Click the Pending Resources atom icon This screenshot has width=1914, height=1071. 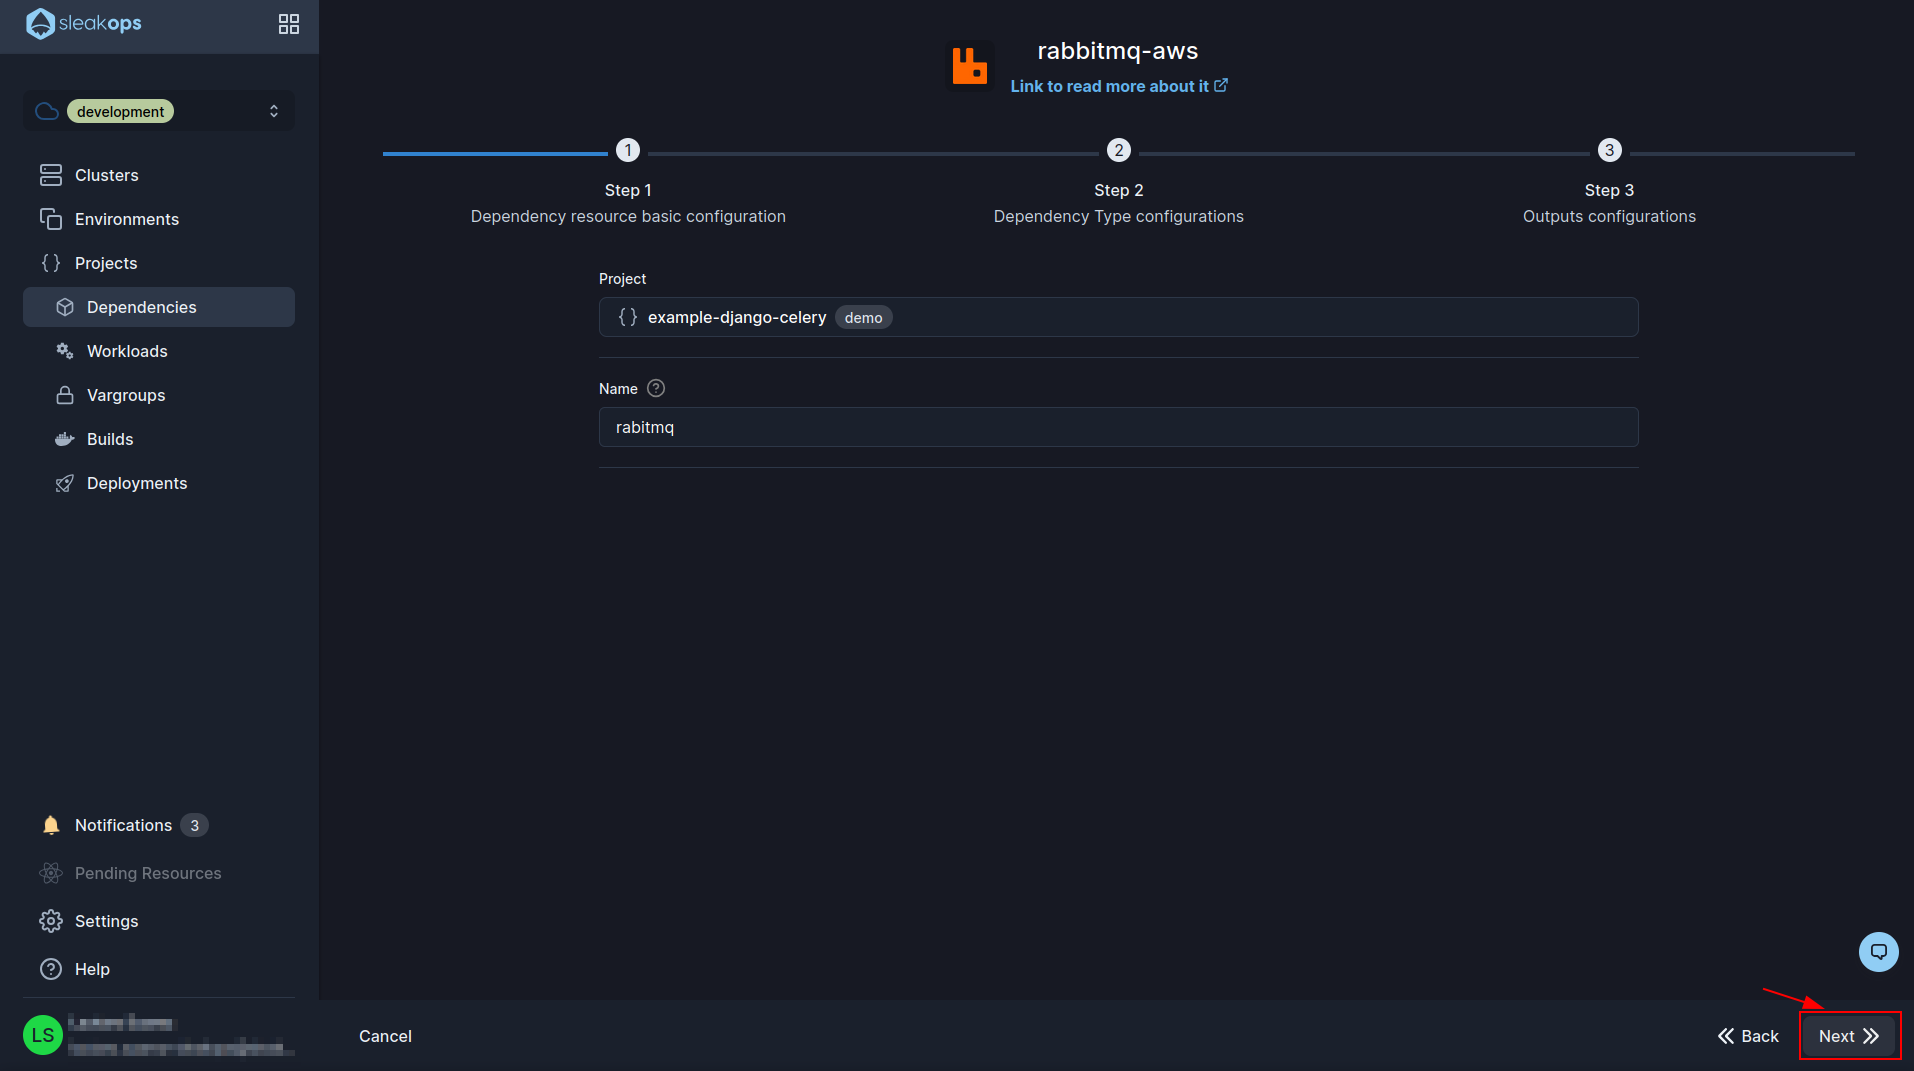51,873
